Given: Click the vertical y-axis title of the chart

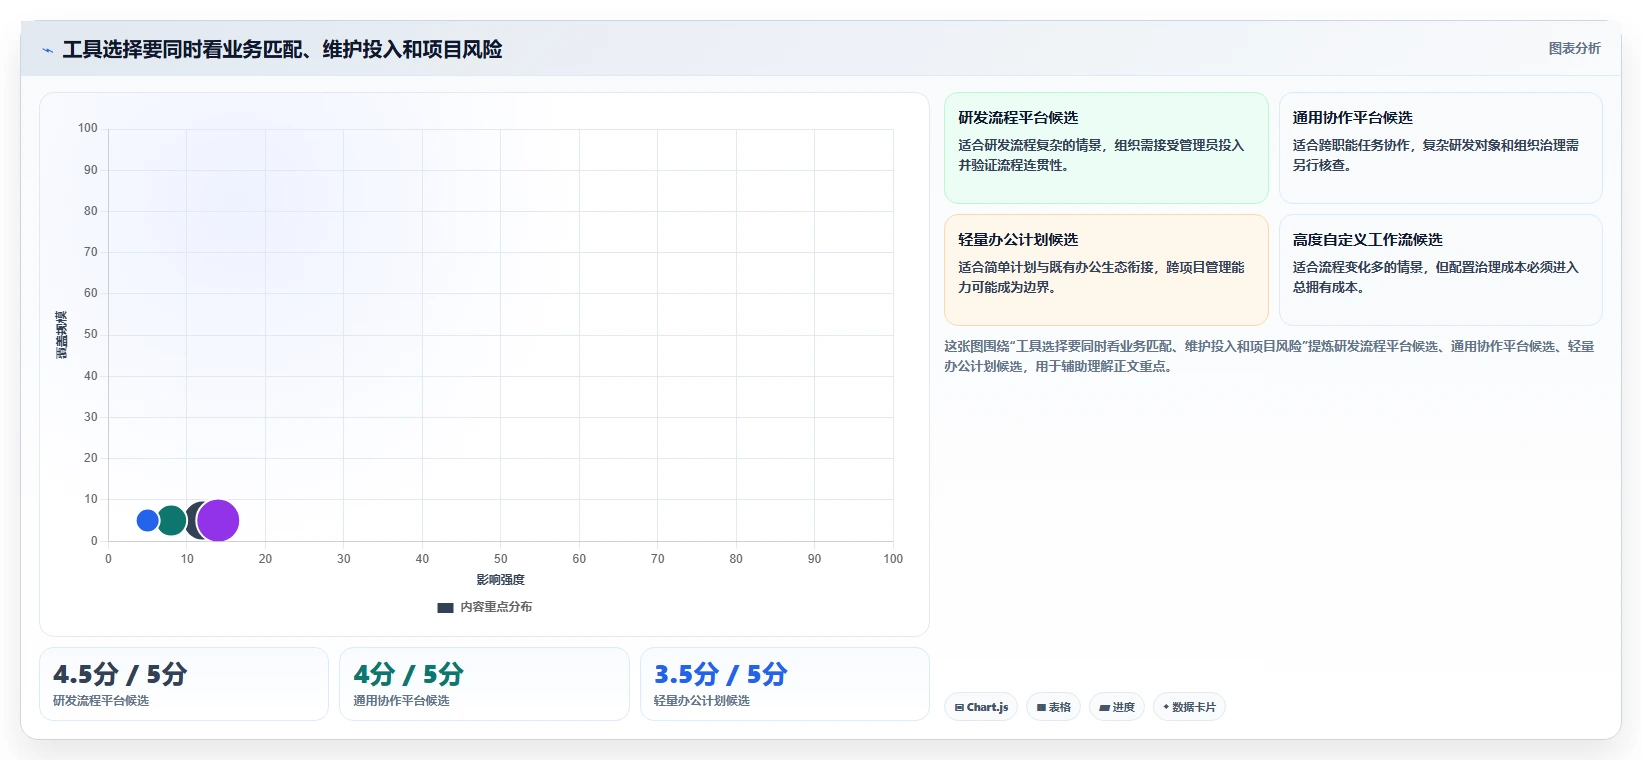Looking at the screenshot, I should point(61,335).
